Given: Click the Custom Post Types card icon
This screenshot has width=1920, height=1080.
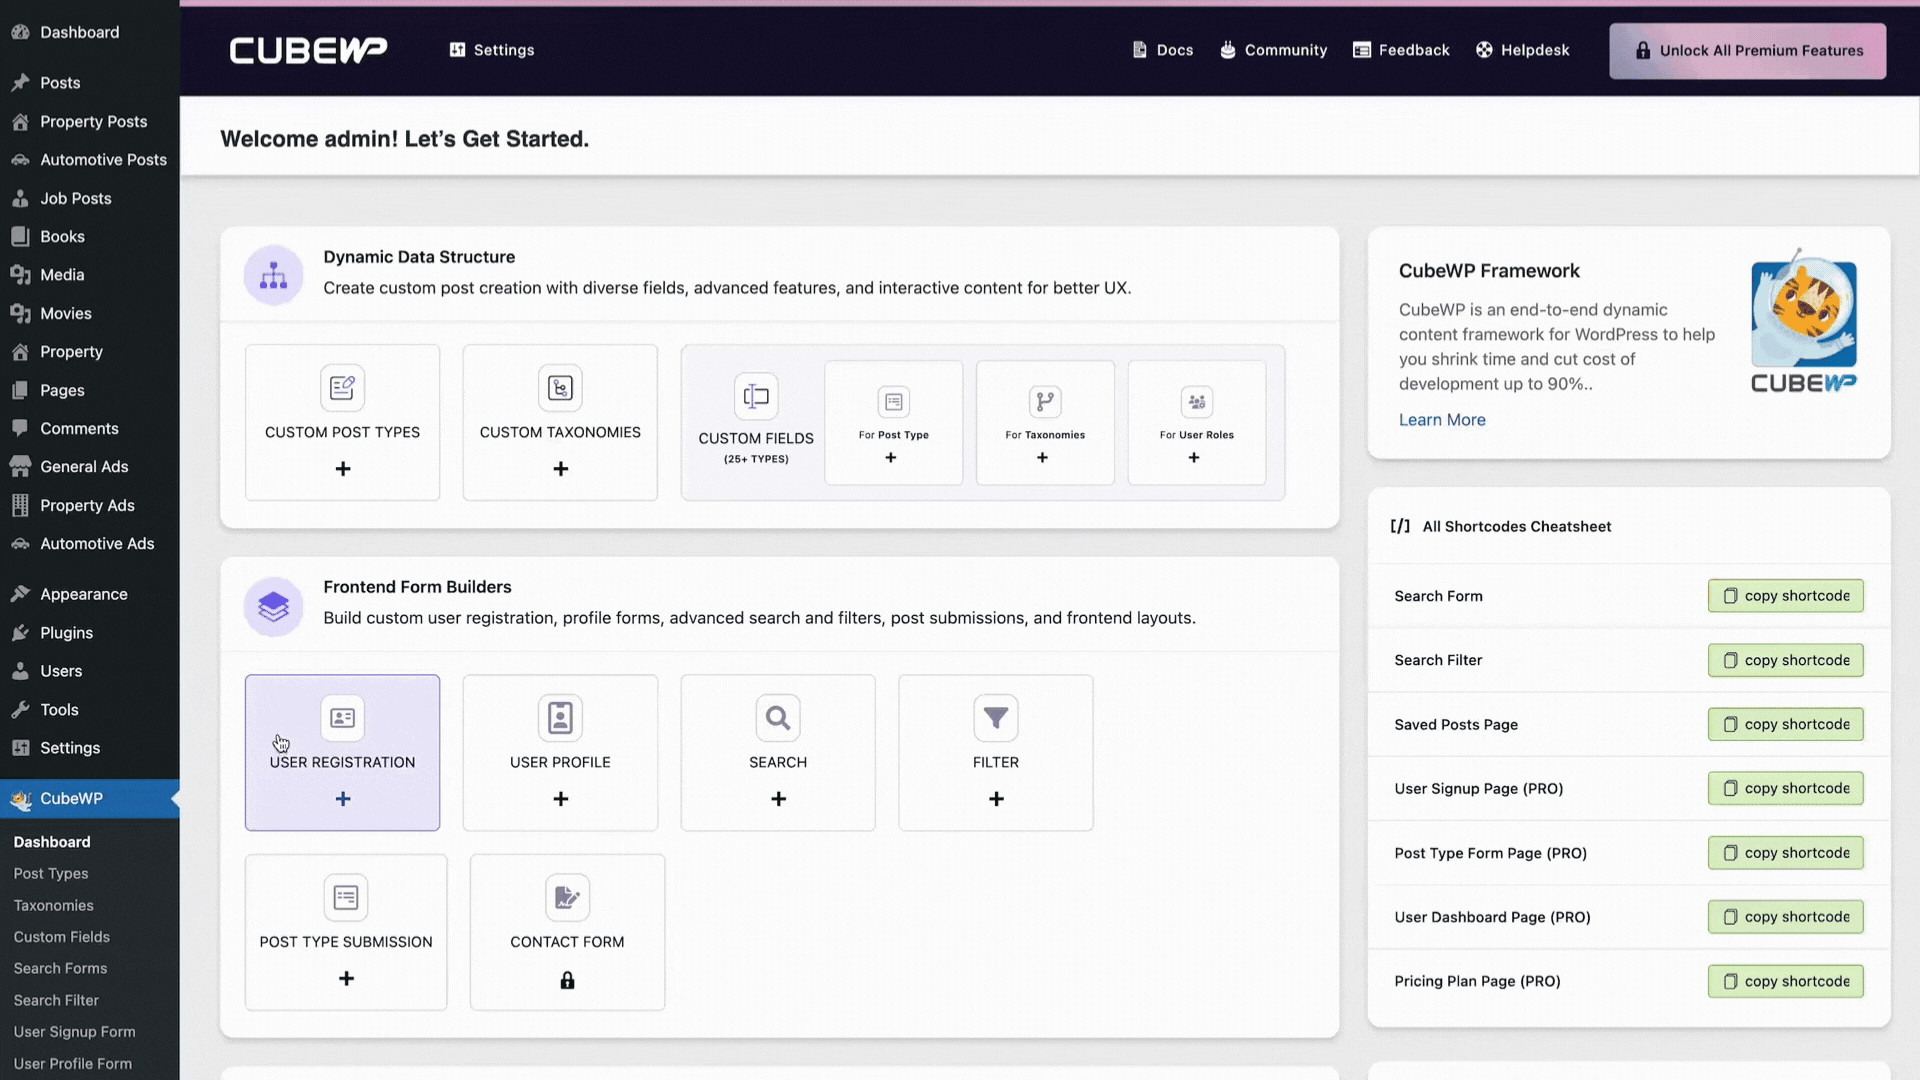Looking at the screenshot, I should 342,388.
